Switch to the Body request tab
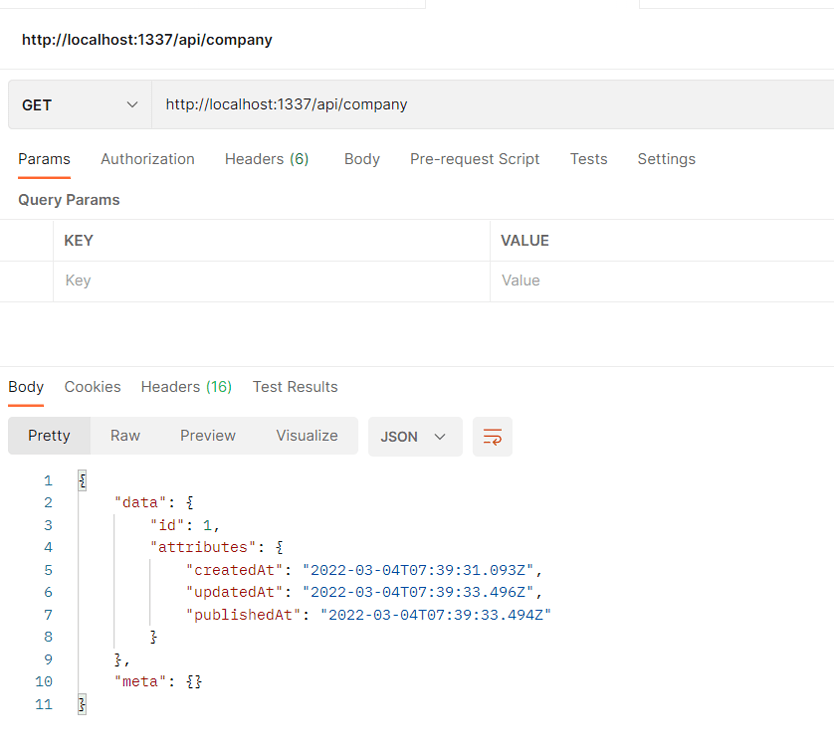The image size is (834, 750). 361,158
